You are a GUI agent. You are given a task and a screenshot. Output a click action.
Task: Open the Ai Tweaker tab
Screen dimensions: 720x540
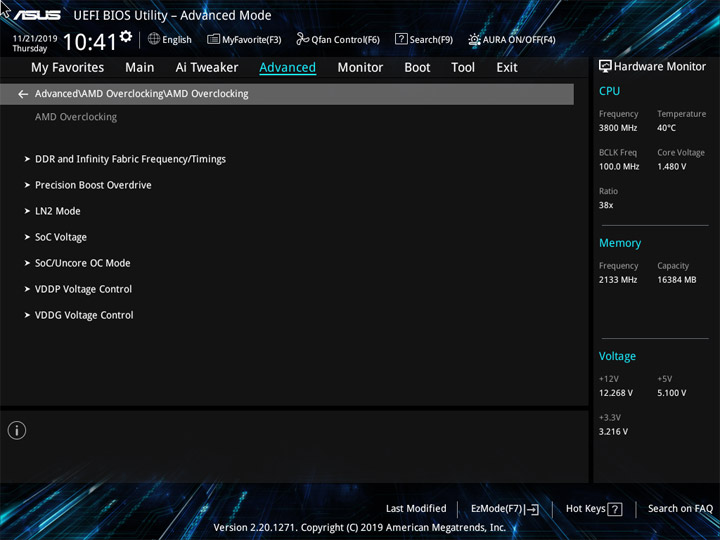tap(207, 68)
